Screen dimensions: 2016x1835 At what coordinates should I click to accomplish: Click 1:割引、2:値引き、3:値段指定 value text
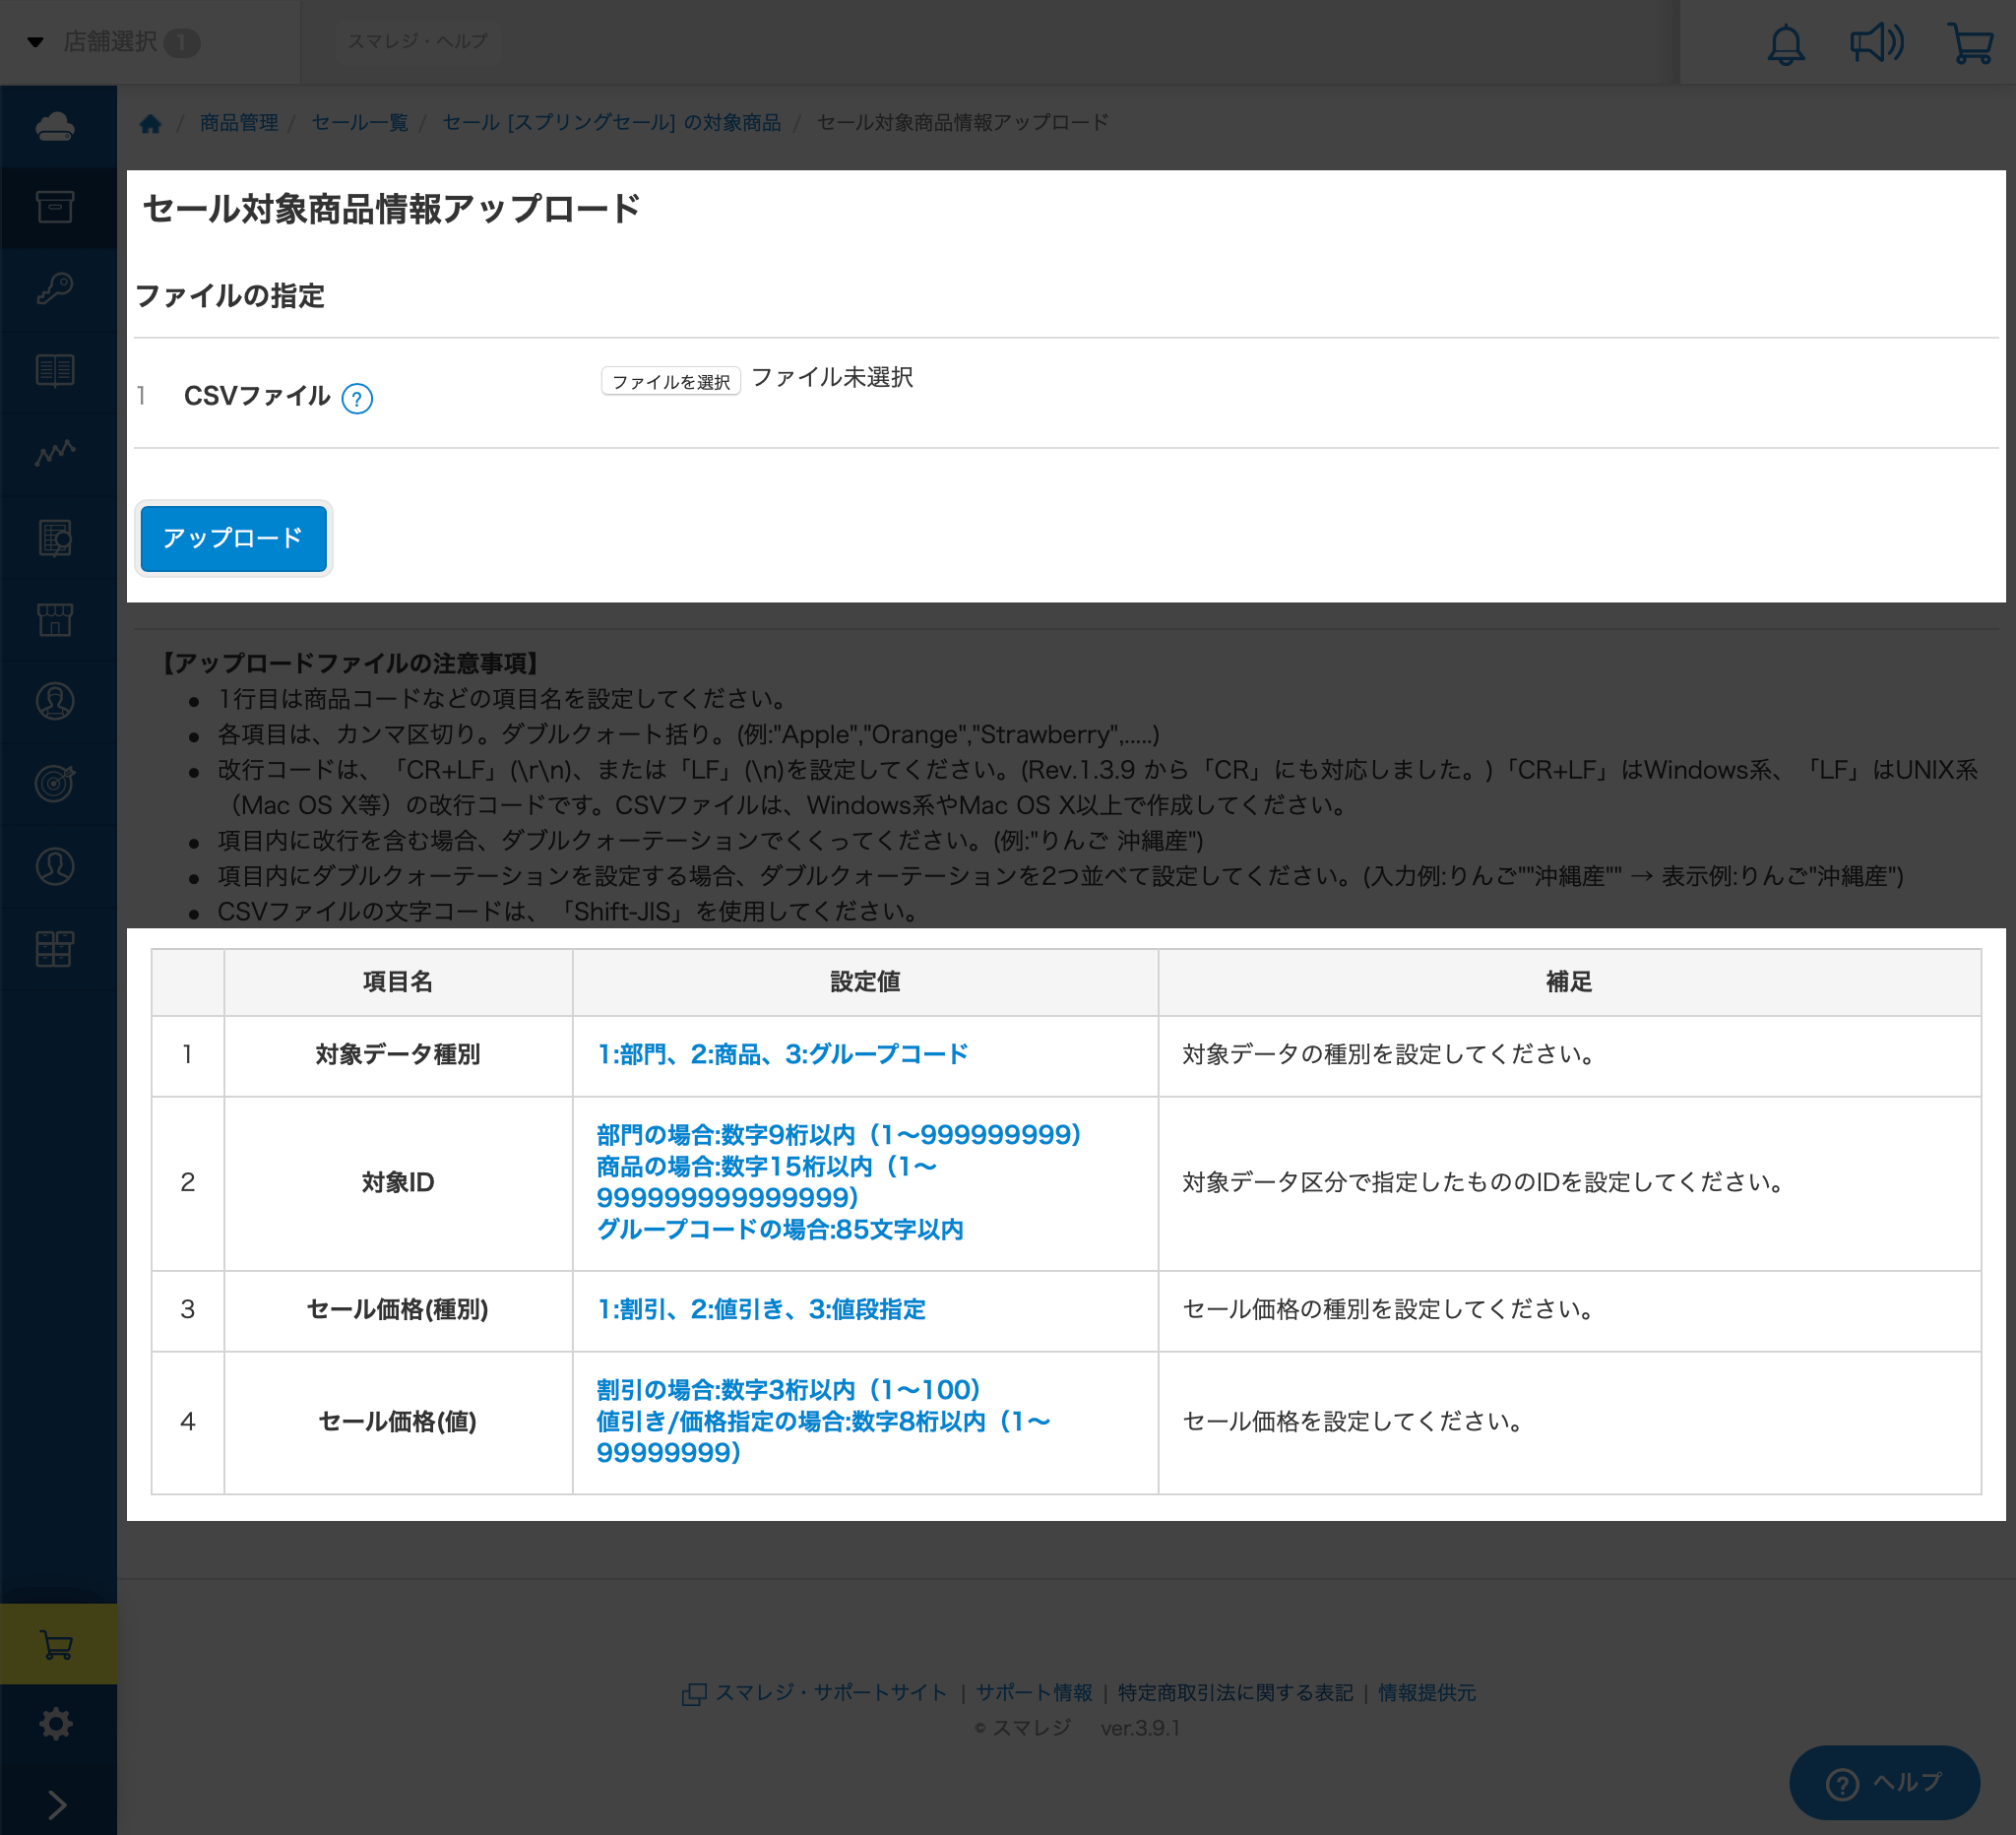tap(761, 1310)
